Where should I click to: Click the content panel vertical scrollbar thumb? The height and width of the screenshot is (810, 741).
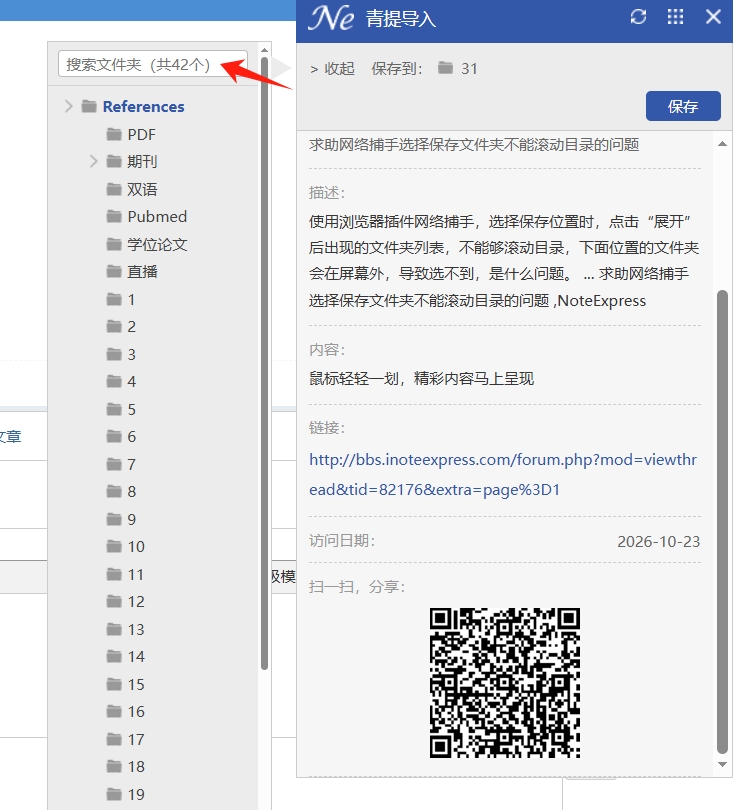(x=722, y=522)
